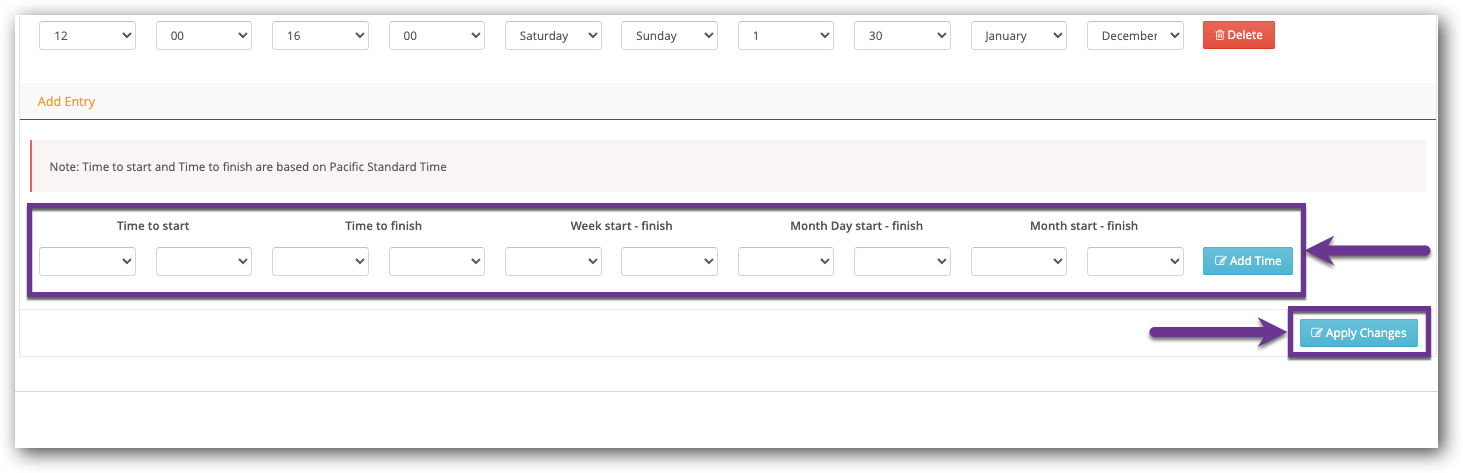The height and width of the screenshot is (473, 1463).
Task: Click the 'Time to finish' column label
Action: point(384,226)
